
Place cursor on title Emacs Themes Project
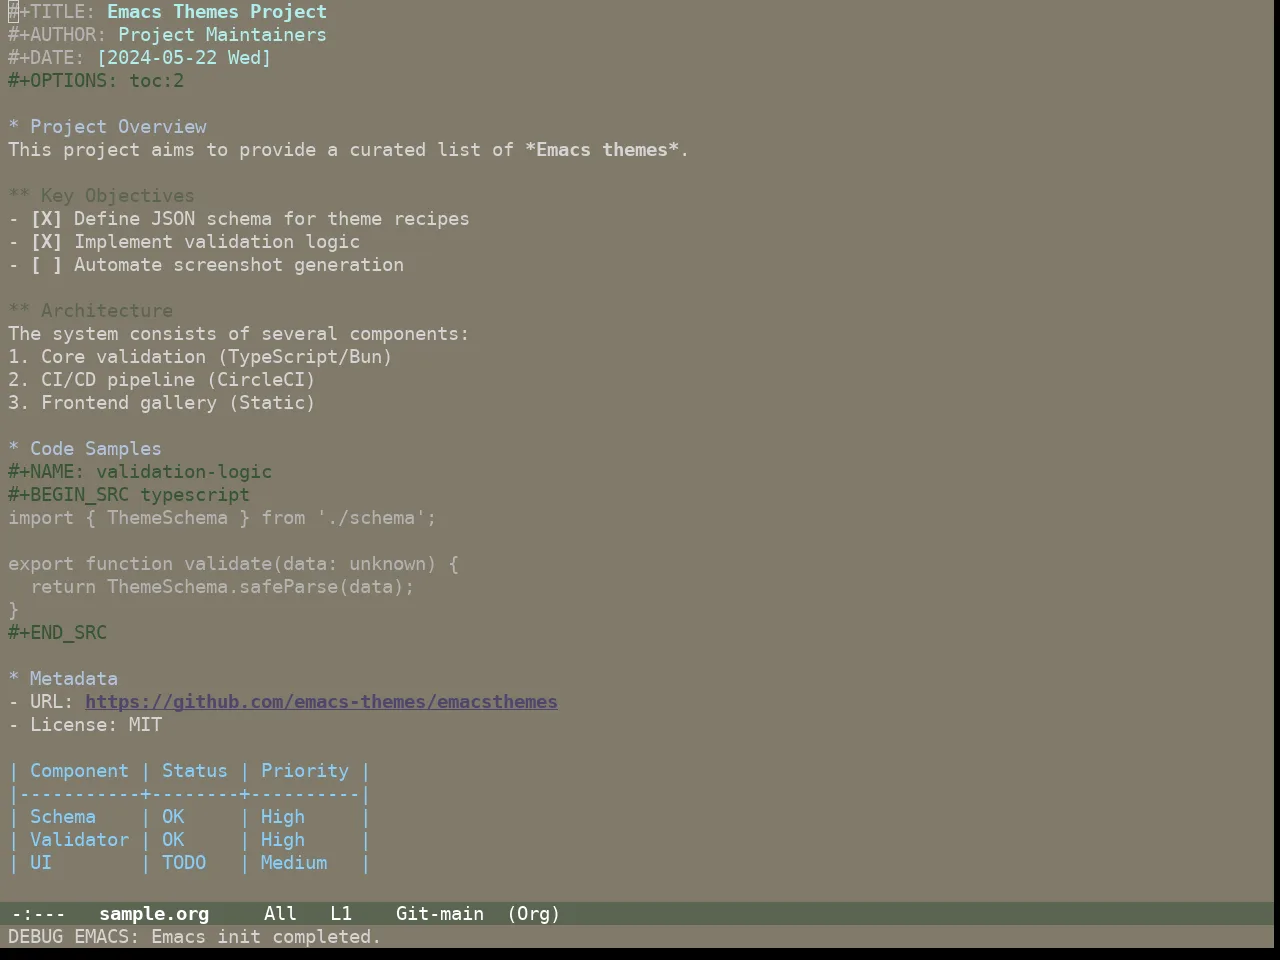[x=217, y=12]
